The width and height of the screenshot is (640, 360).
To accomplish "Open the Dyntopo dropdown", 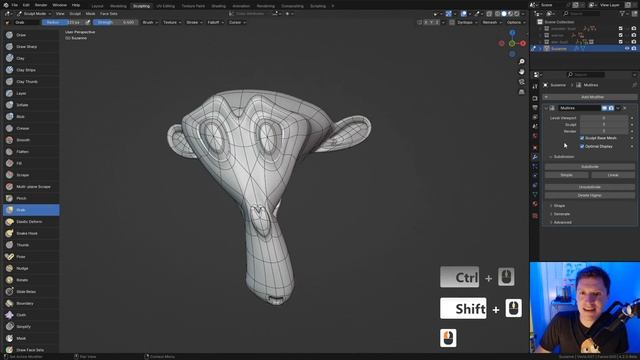I will (x=467, y=22).
